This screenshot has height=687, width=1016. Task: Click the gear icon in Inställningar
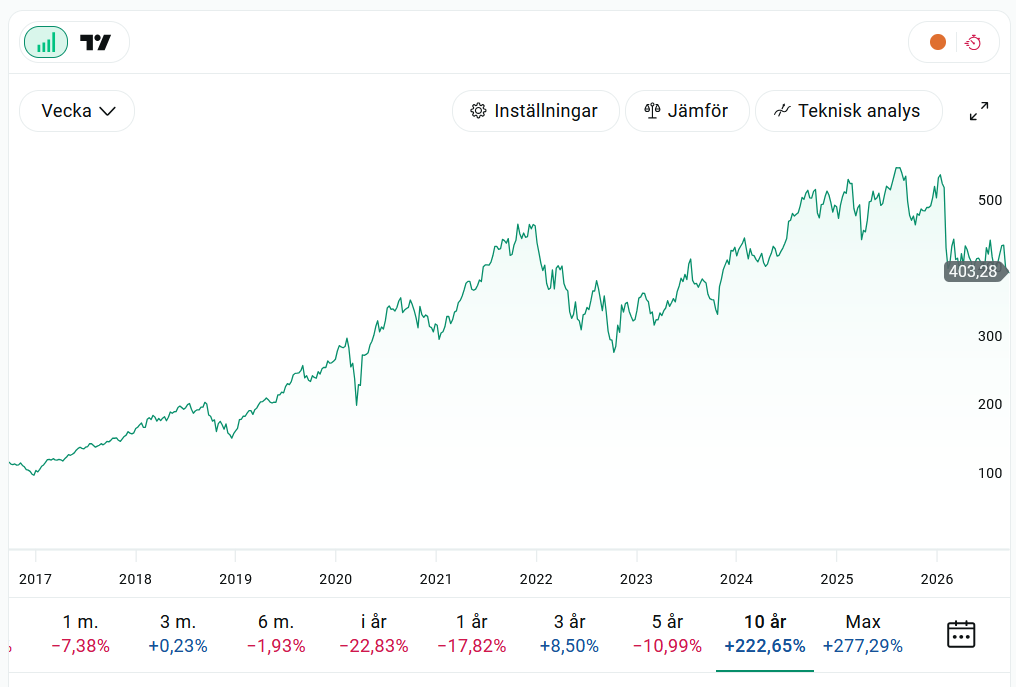click(478, 111)
